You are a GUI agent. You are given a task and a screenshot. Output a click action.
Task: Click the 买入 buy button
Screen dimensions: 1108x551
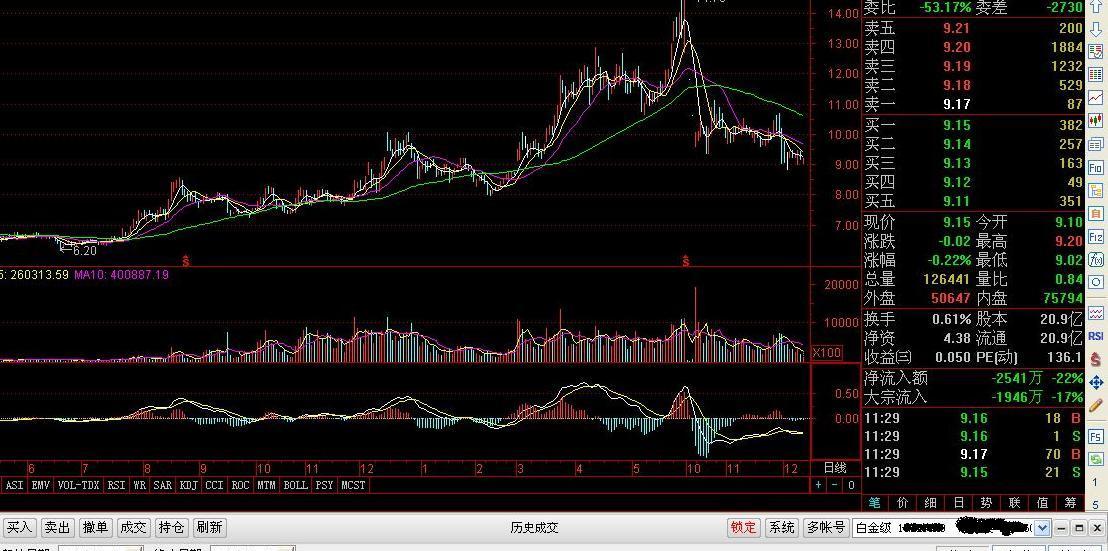tap(19, 528)
